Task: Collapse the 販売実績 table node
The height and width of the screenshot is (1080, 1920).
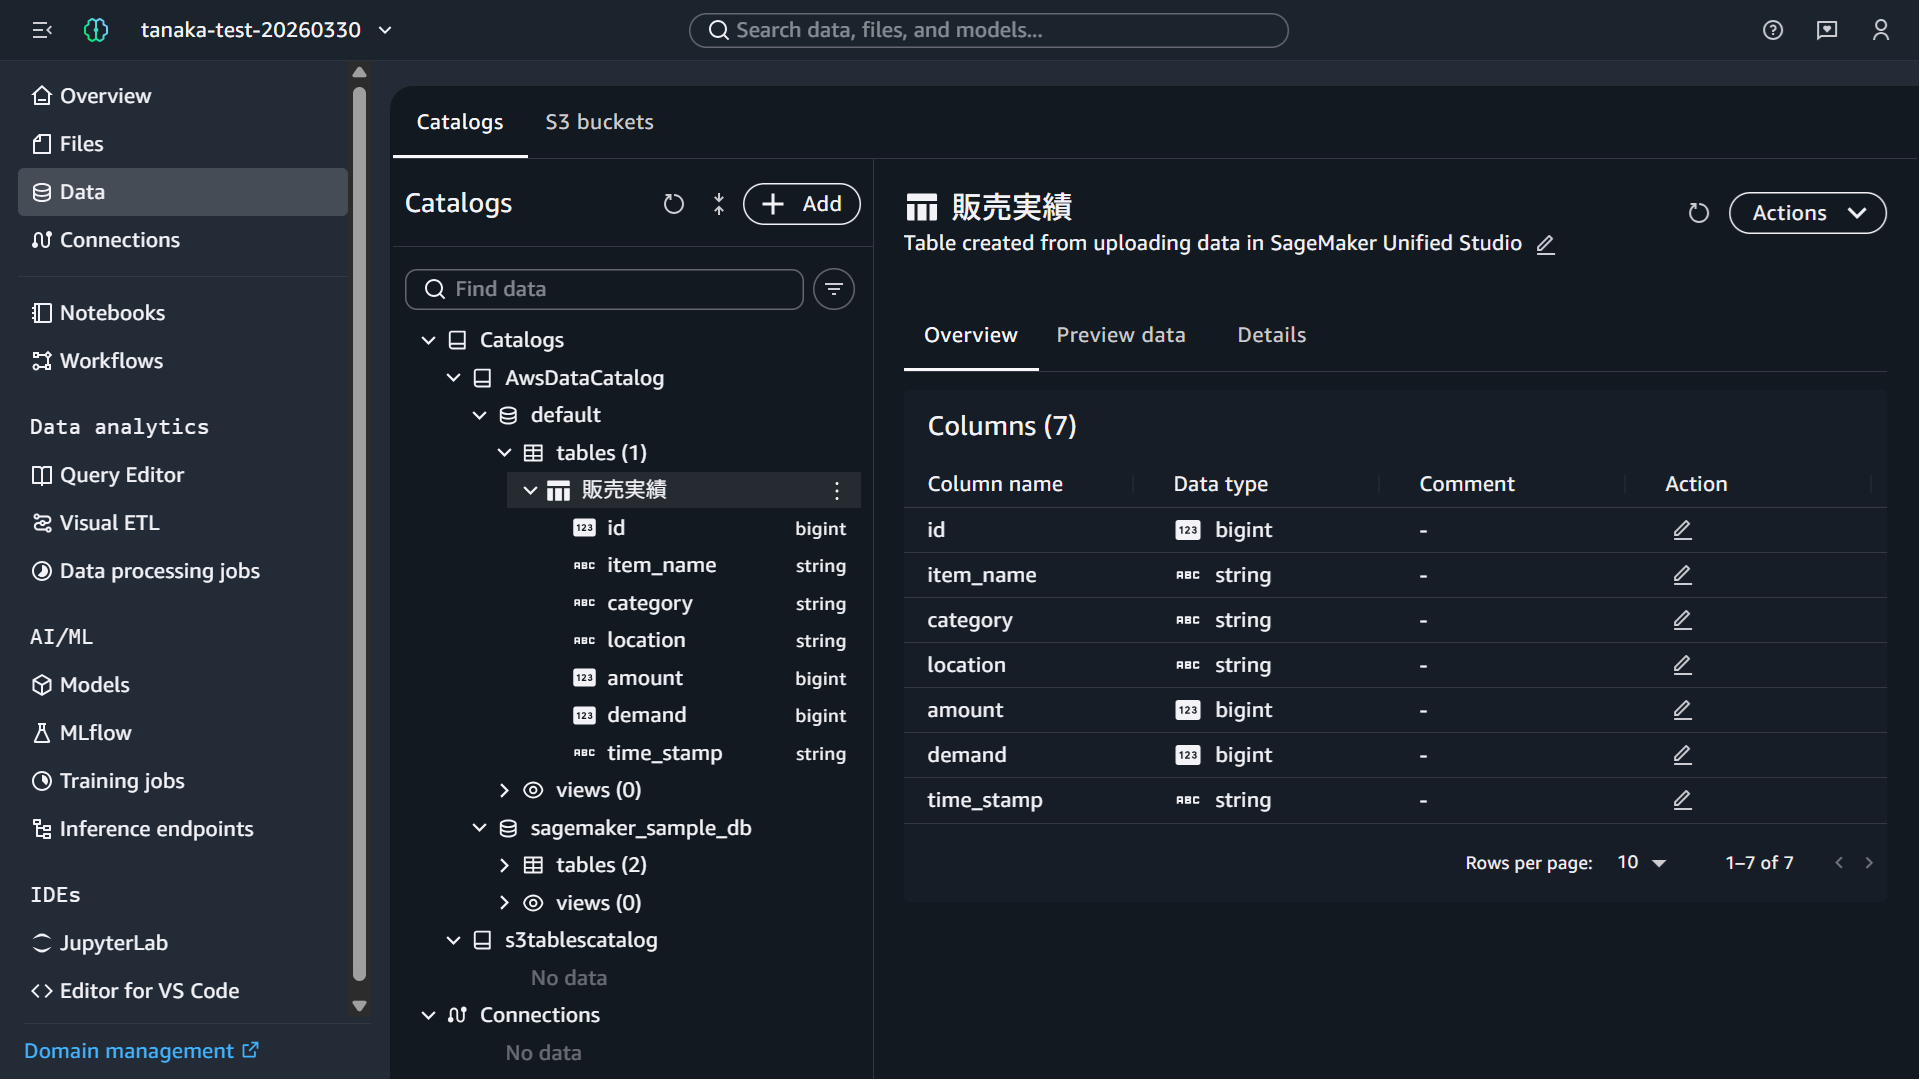Action: 530,490
